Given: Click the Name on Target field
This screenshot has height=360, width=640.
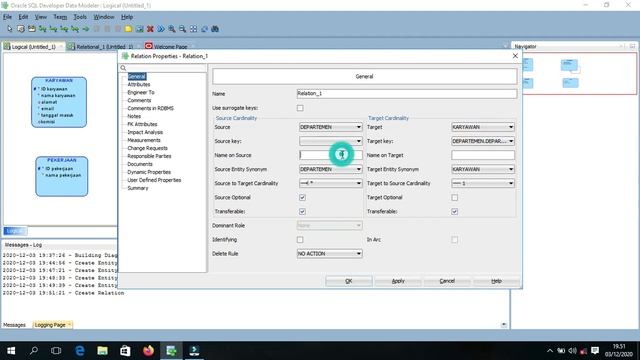Looking at the screenshot, I should [483, 156].
